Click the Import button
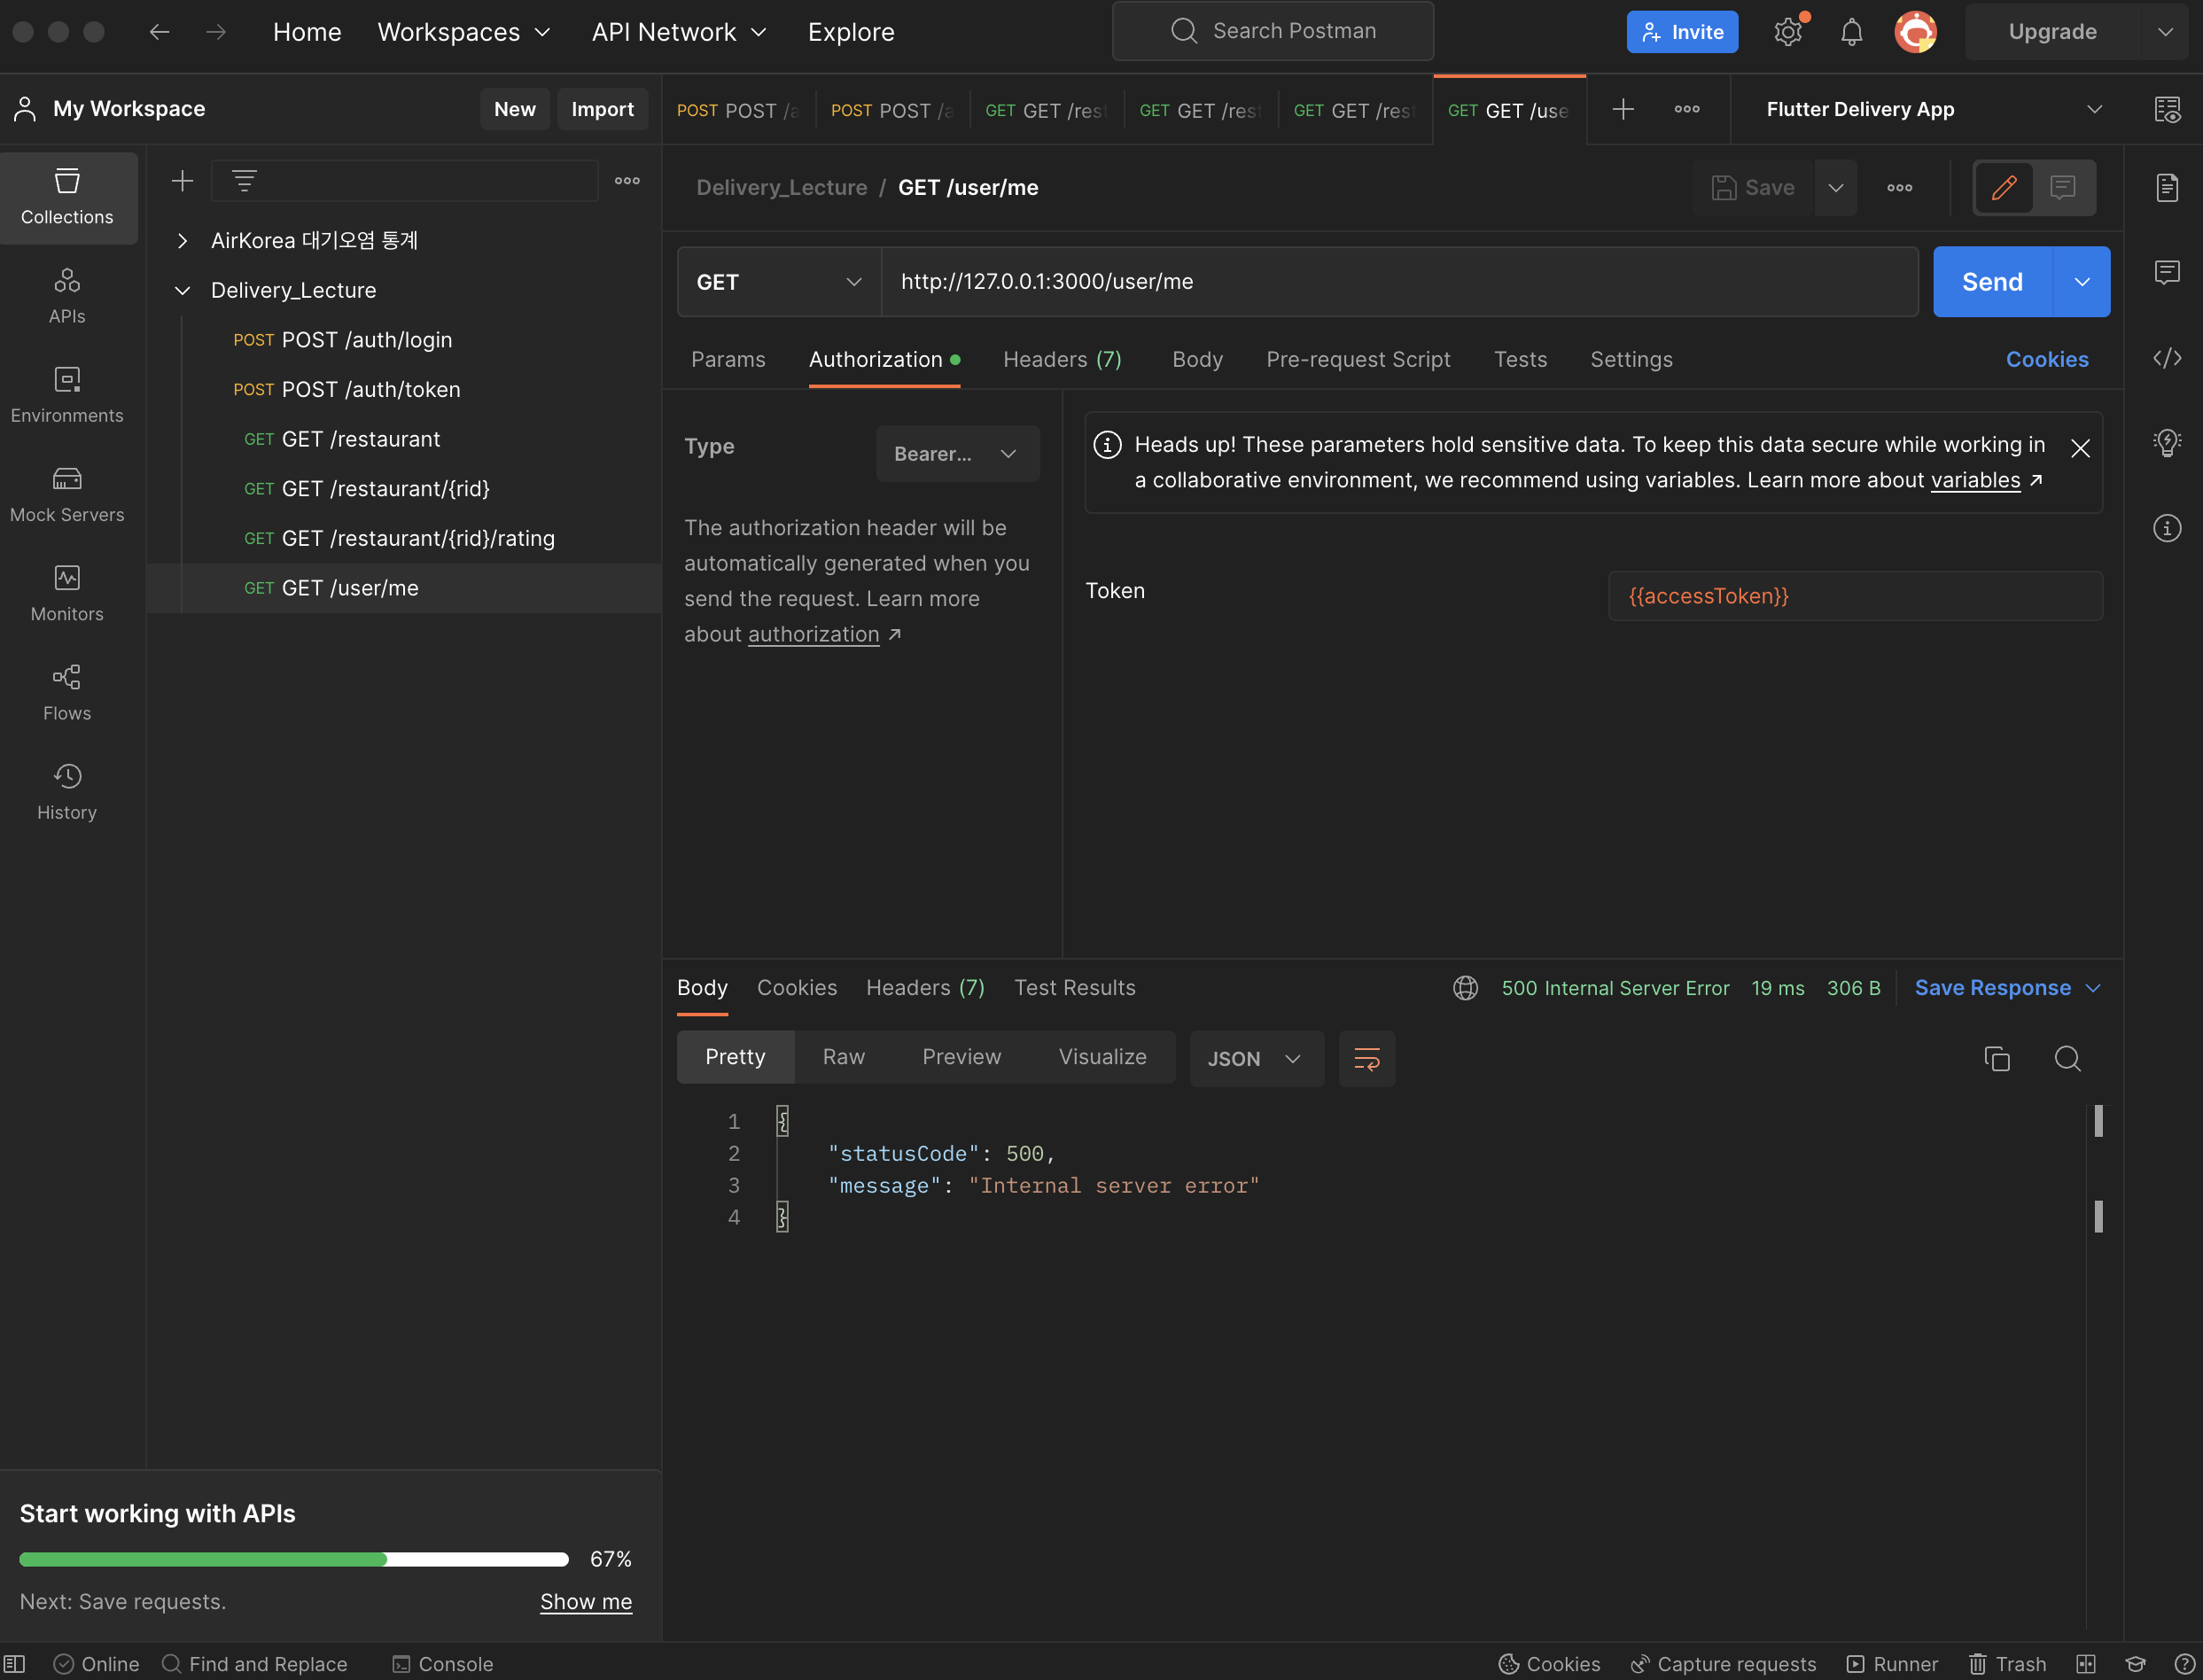This screenshot has width=2203, height=1680. click(602, 109)
